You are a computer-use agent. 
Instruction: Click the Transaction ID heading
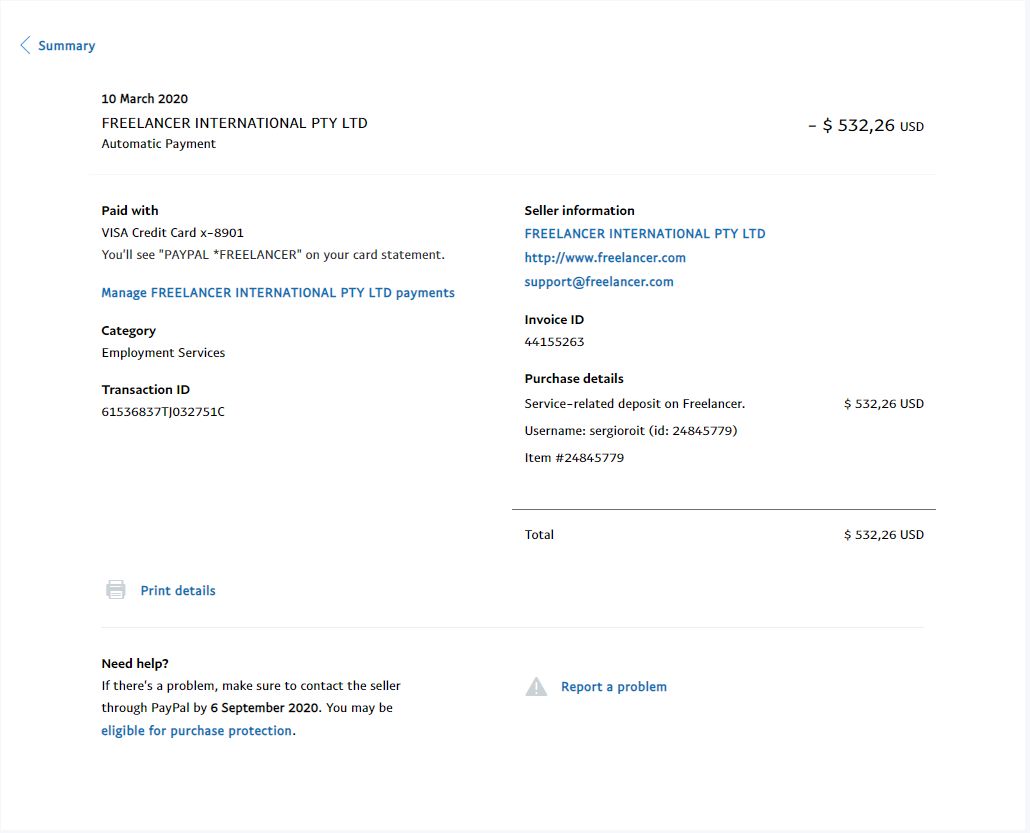[x=146, y=390]
